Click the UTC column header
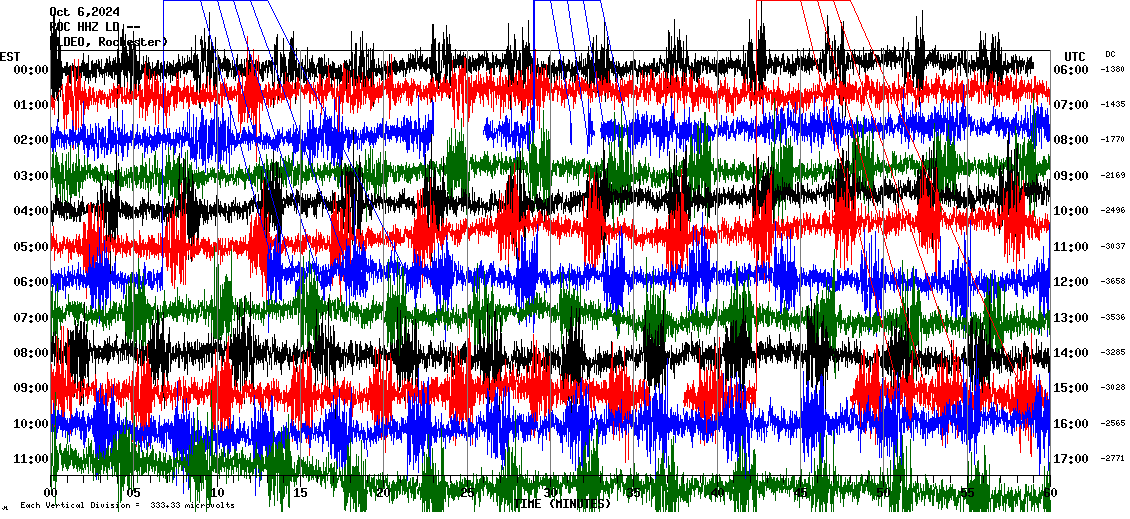This screenshot has width=1130, height=519. pos(1074,56)
